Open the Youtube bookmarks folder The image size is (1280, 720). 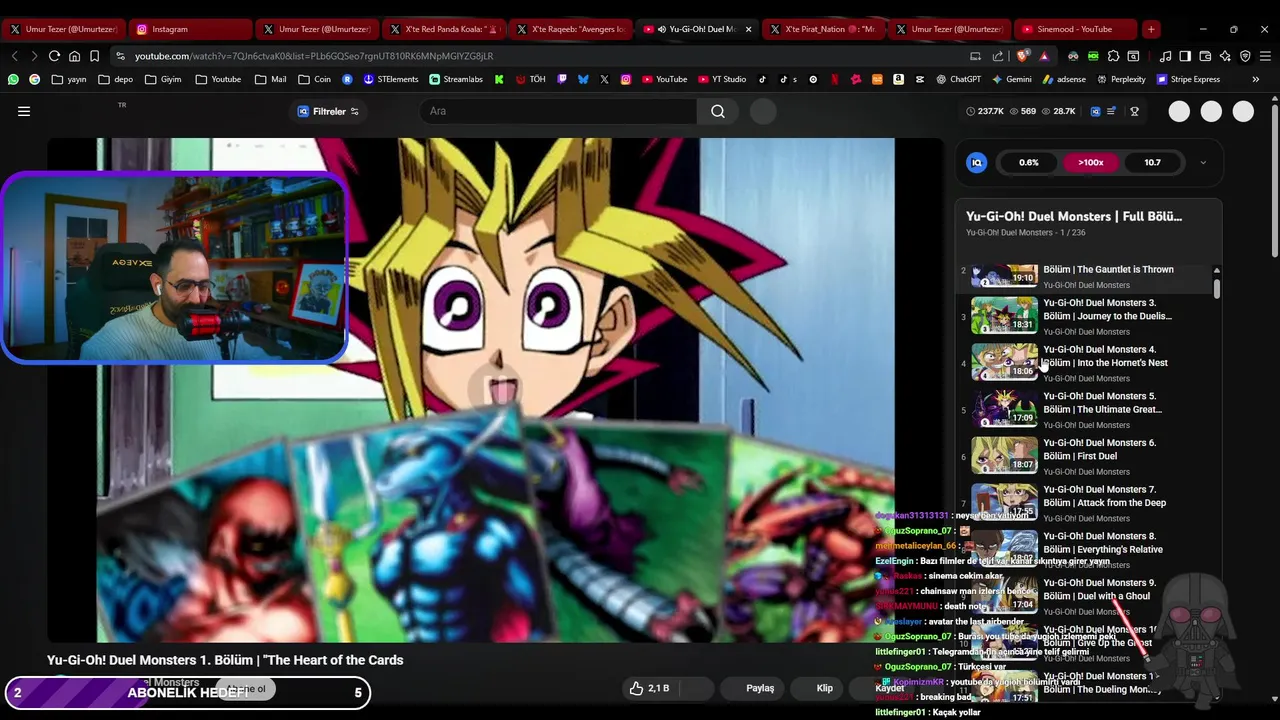pyautogui.click(x=218, y=79)
